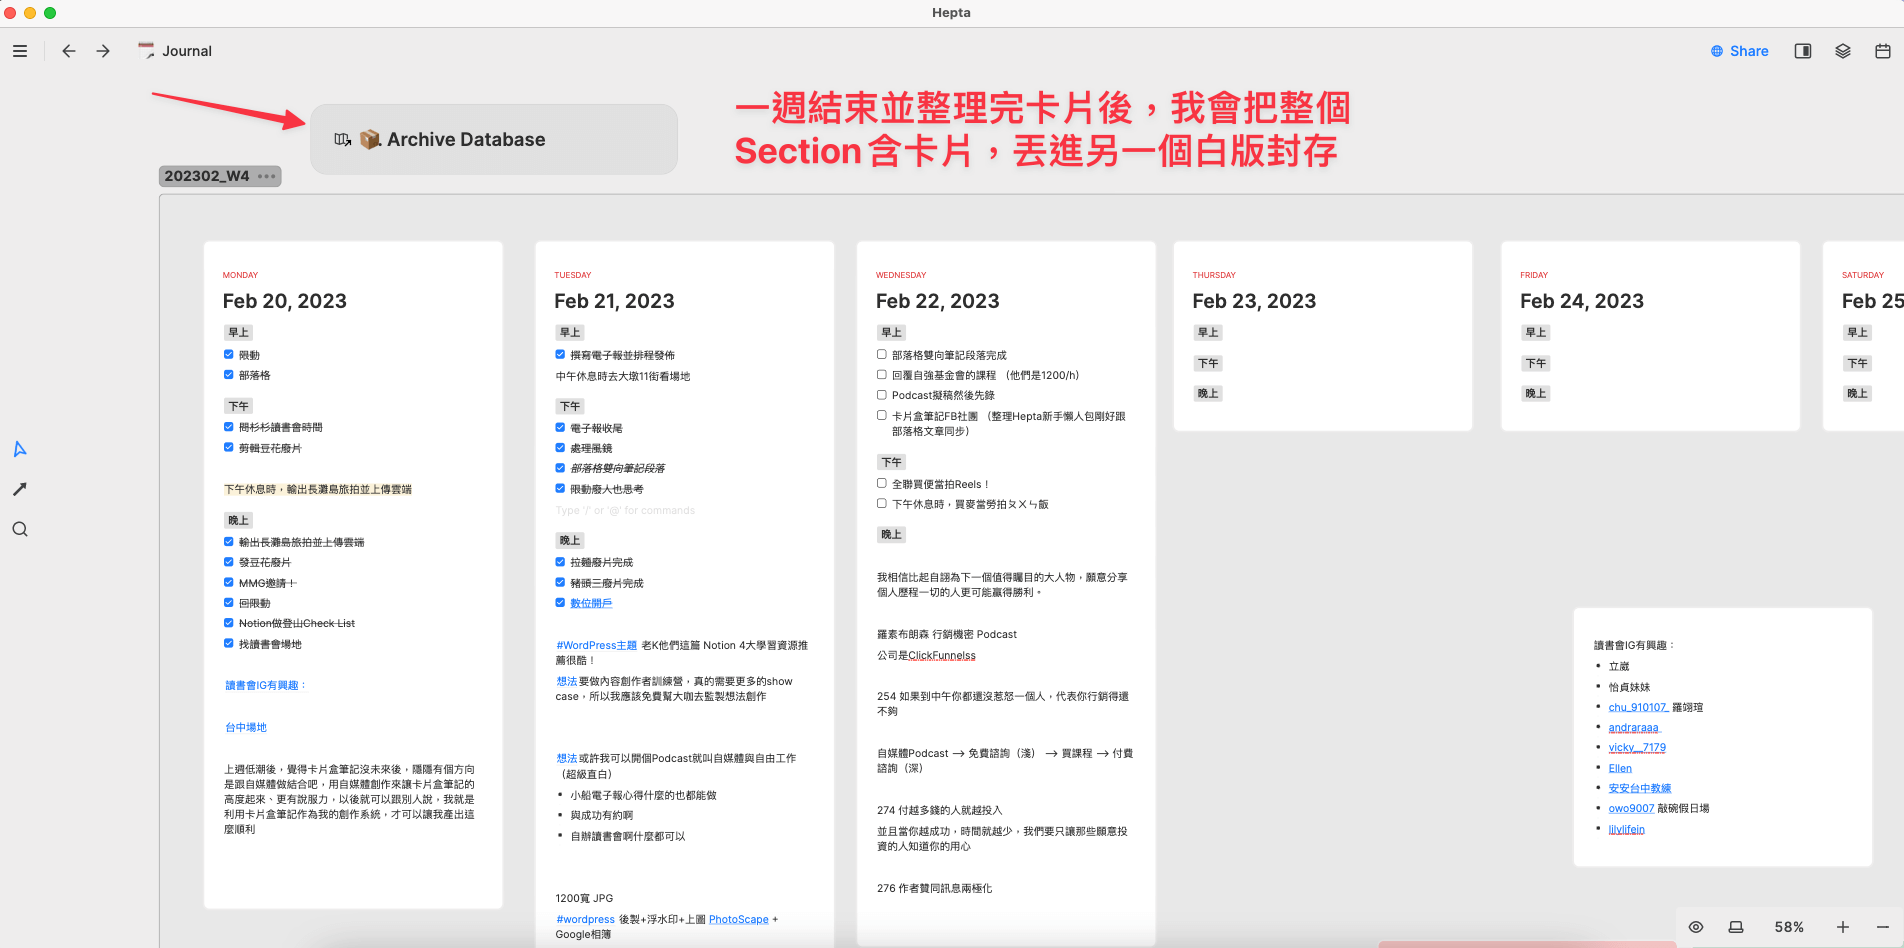Click the Journal title in the toolbar
The image size is (1904, 948).
187,51
